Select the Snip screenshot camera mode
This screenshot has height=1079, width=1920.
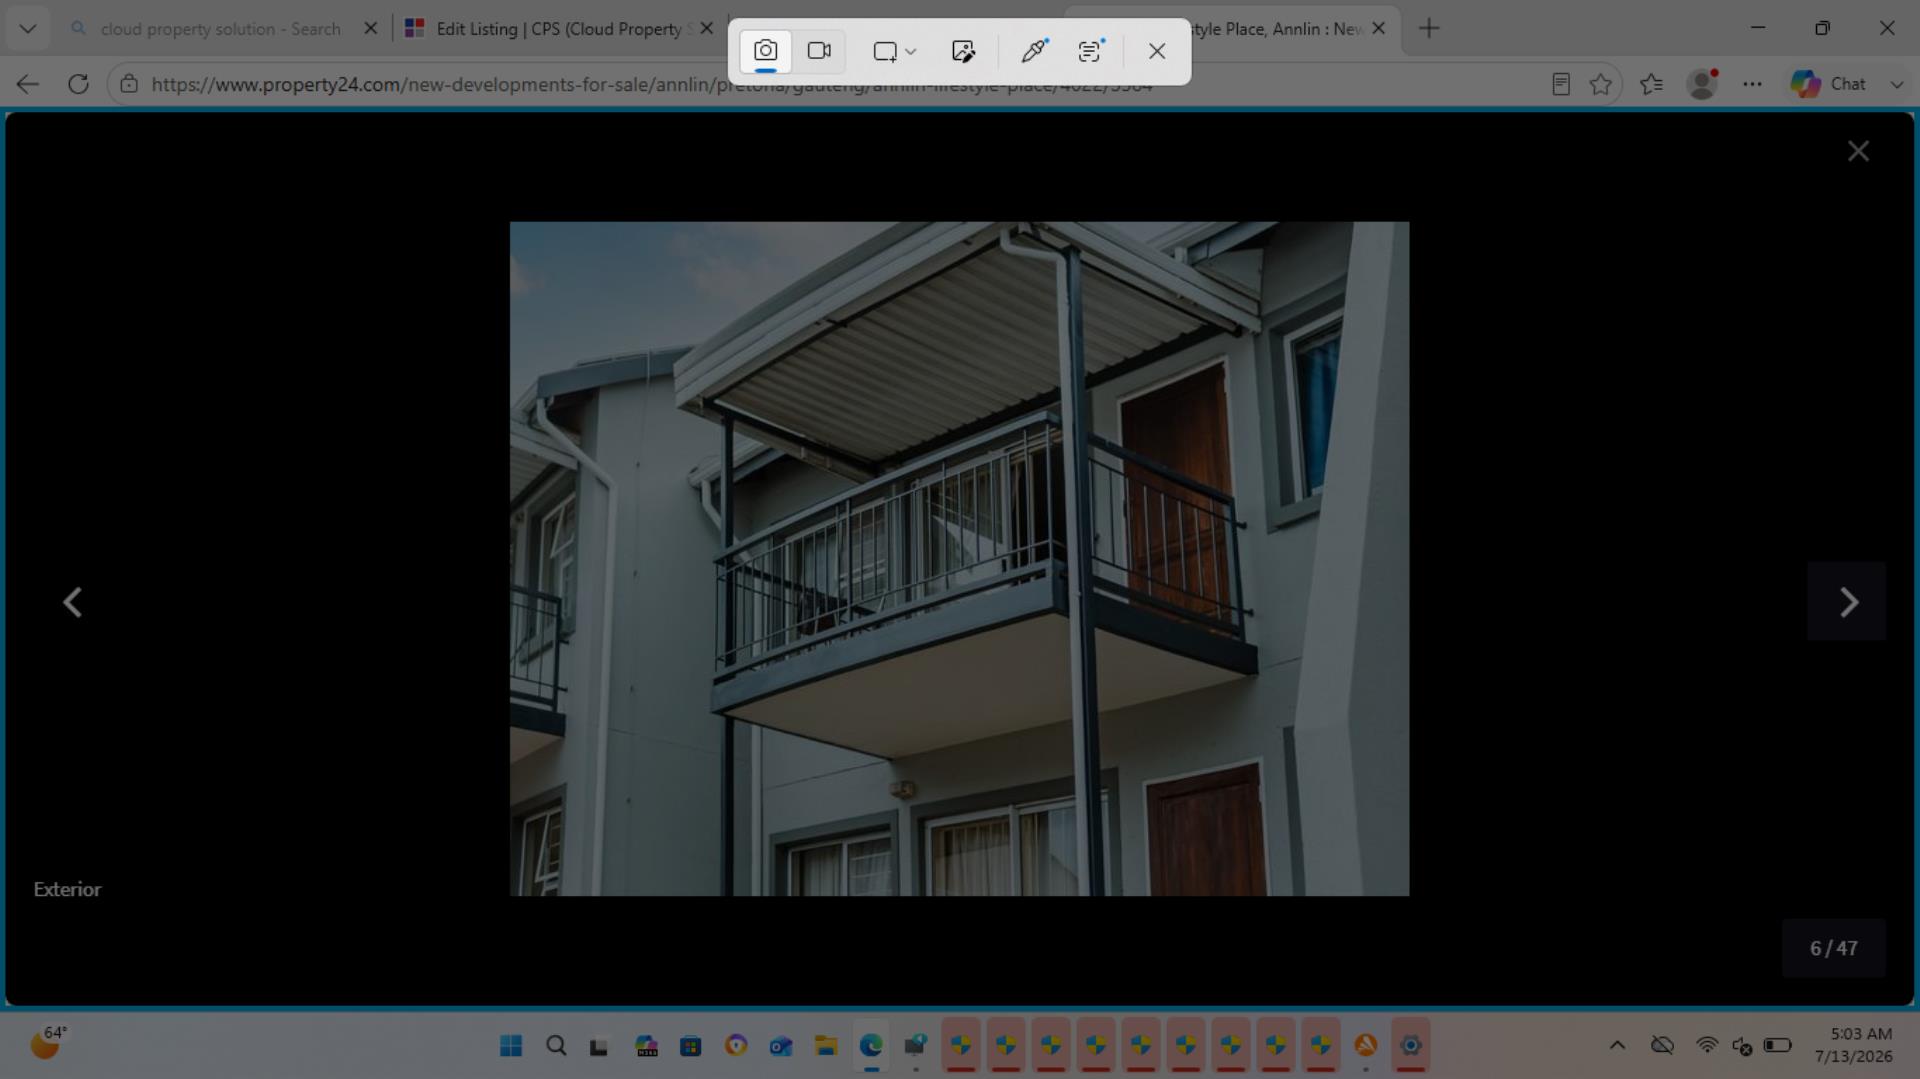(765, 51)
